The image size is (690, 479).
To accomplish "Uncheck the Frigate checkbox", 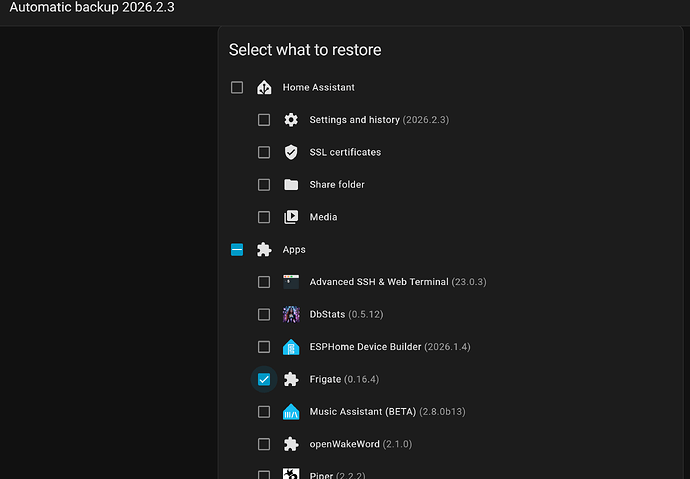I will click(x=264, y=379).
